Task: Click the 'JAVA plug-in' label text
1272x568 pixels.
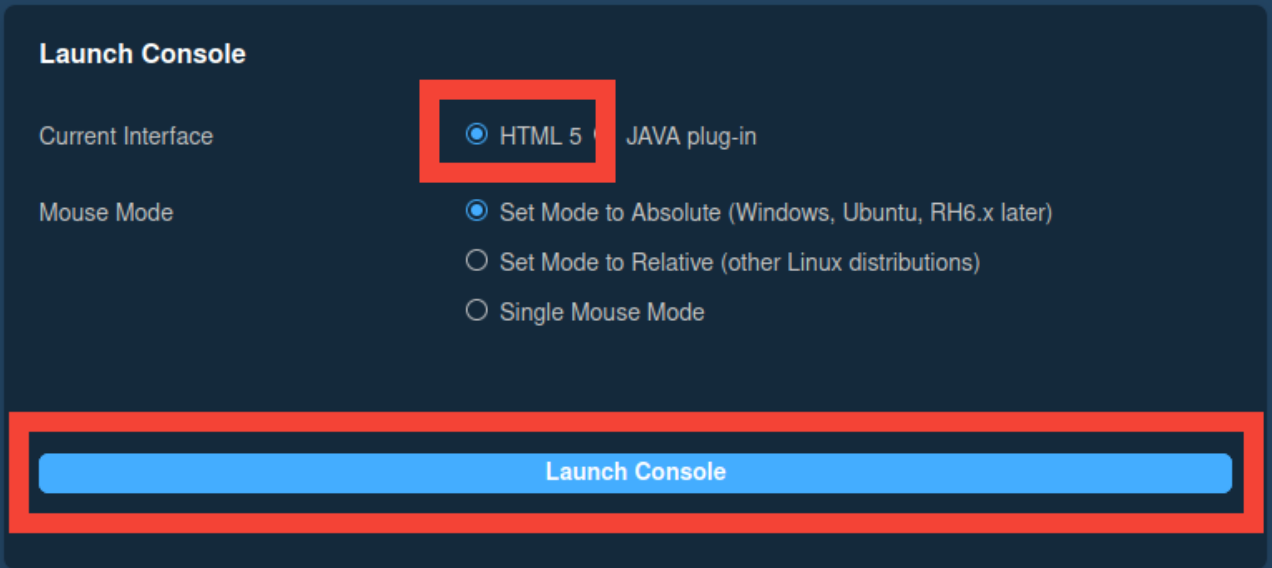Action: click(691, 136)
